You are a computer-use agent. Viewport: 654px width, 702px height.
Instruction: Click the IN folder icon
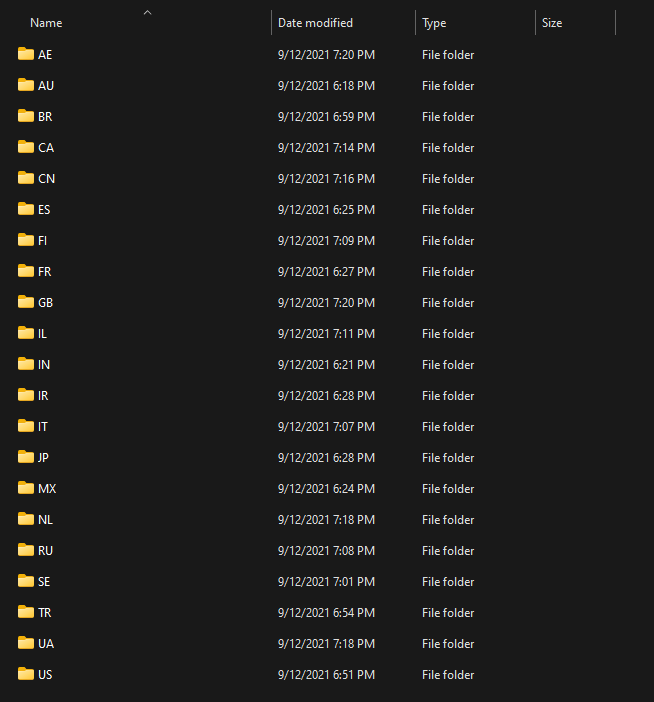pyautogui.click(x=26, y=364)
